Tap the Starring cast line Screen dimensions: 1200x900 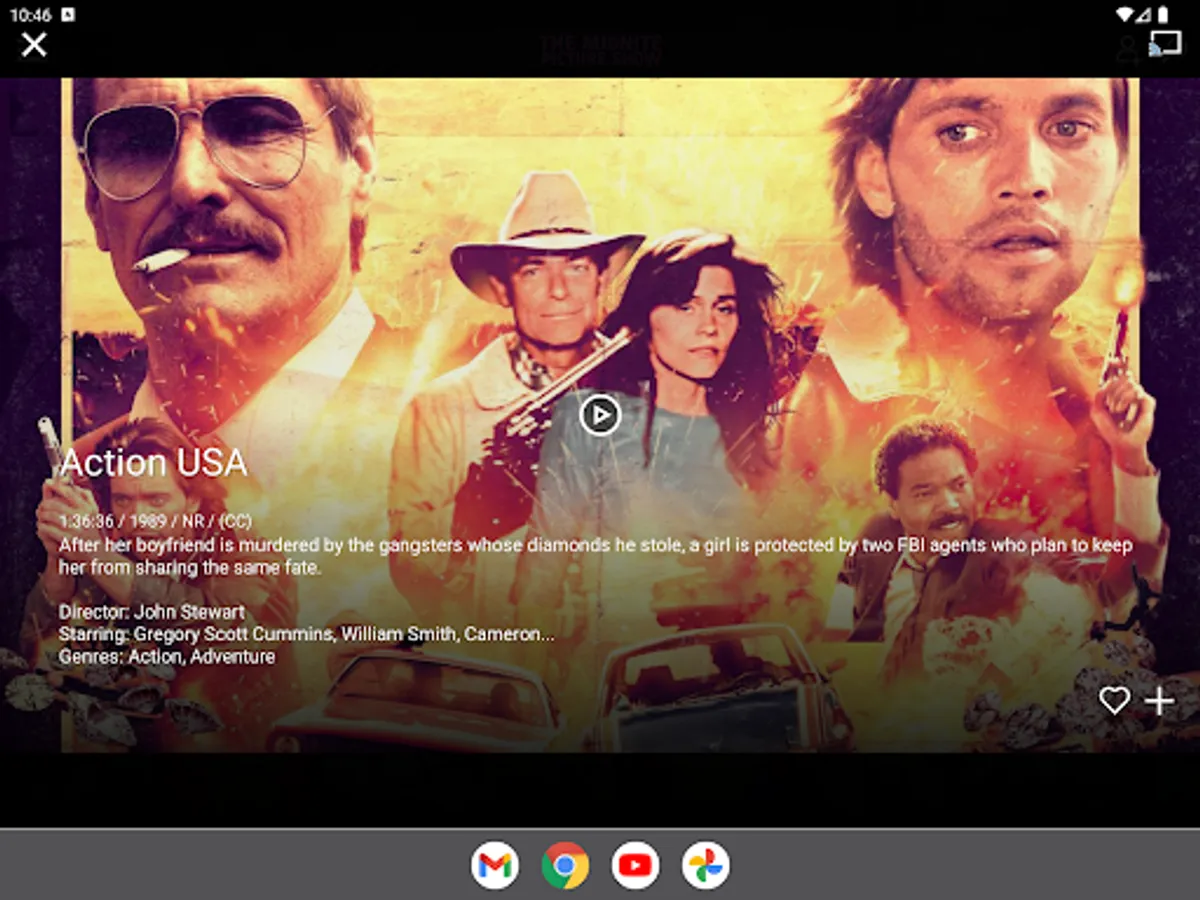(306, 634)
